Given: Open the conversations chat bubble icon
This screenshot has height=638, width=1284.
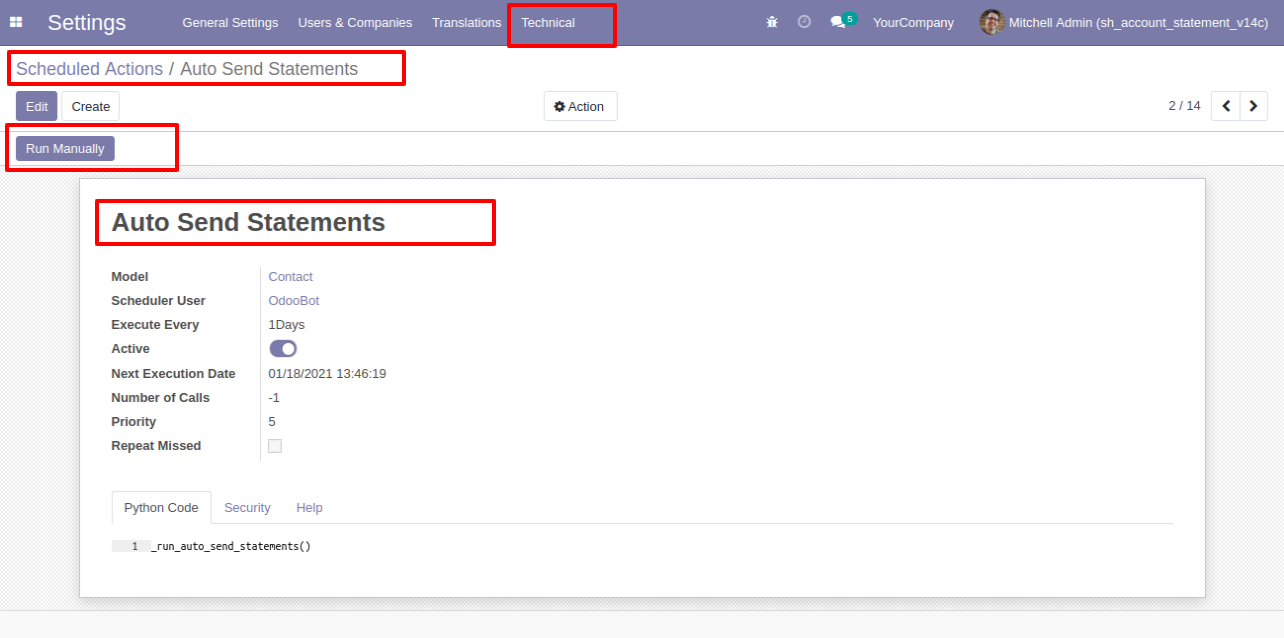Looking at the screenshot, I should point(838,22).
